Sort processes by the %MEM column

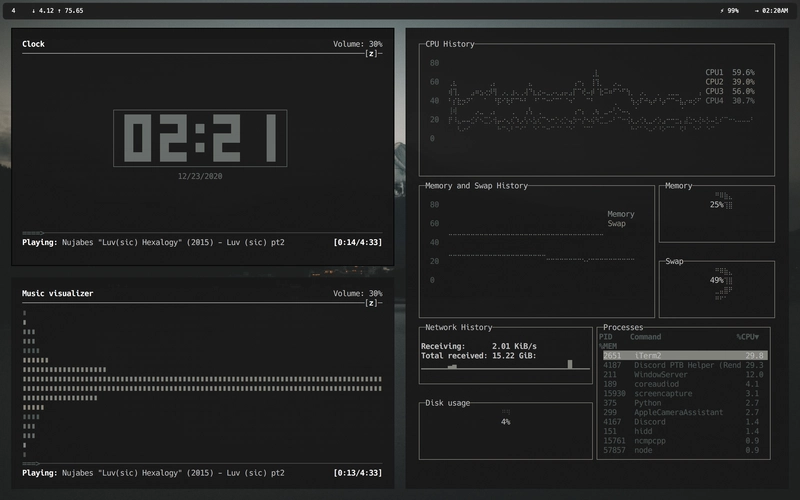[x=608, y=346]
